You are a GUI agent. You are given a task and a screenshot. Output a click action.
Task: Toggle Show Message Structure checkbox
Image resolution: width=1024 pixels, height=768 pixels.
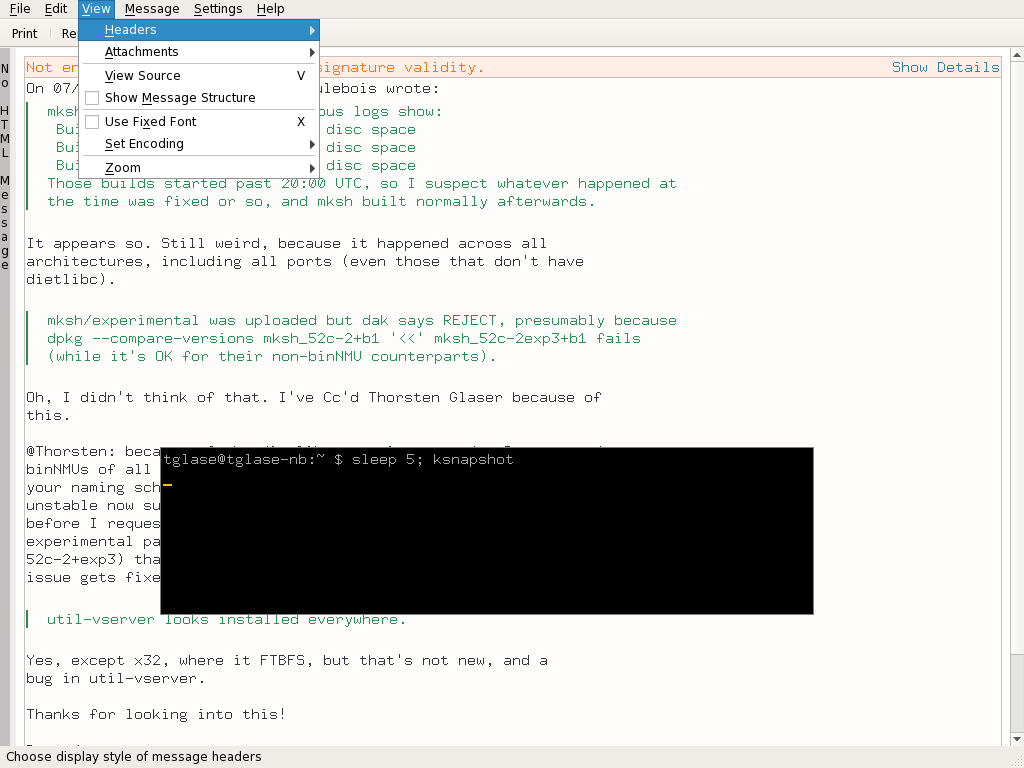[92, 98]
